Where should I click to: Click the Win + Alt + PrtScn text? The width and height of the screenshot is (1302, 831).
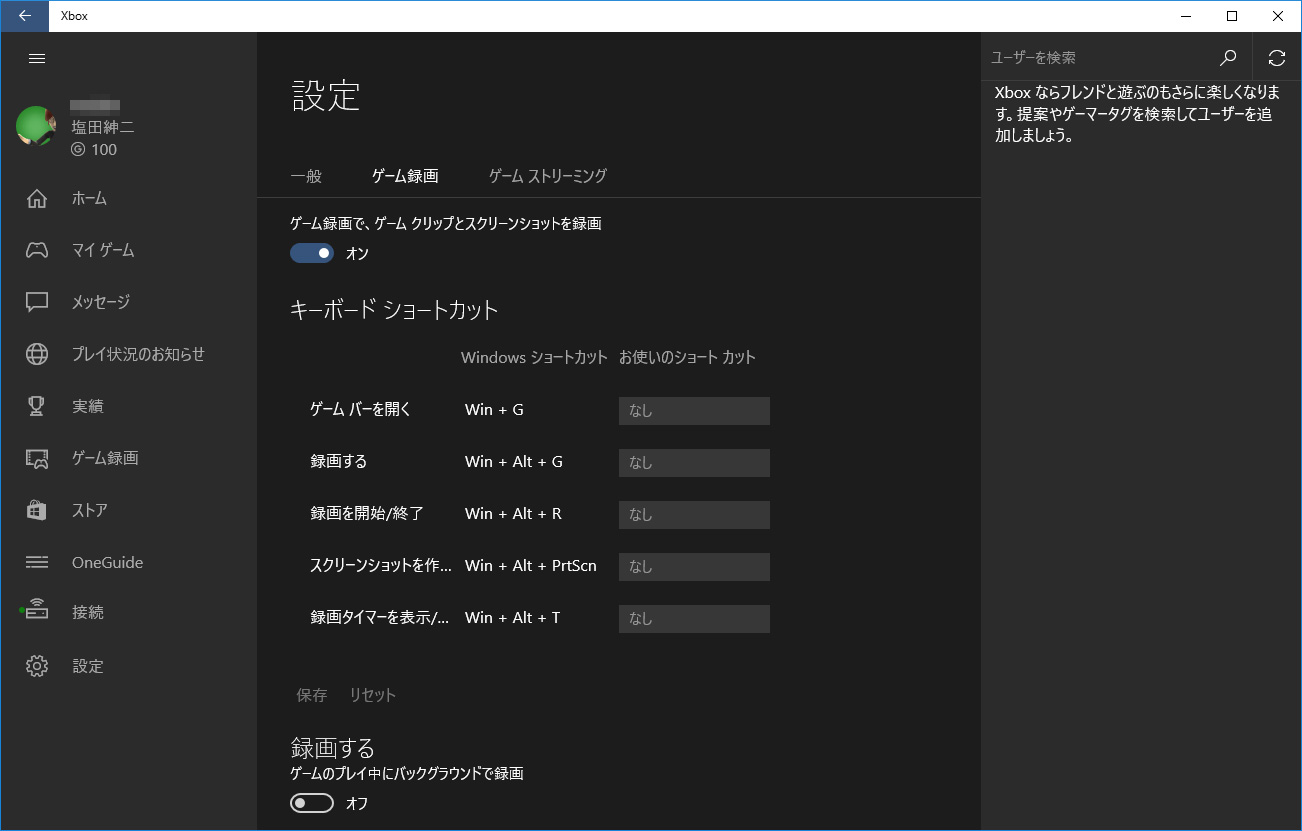click(x=531, y=566)
